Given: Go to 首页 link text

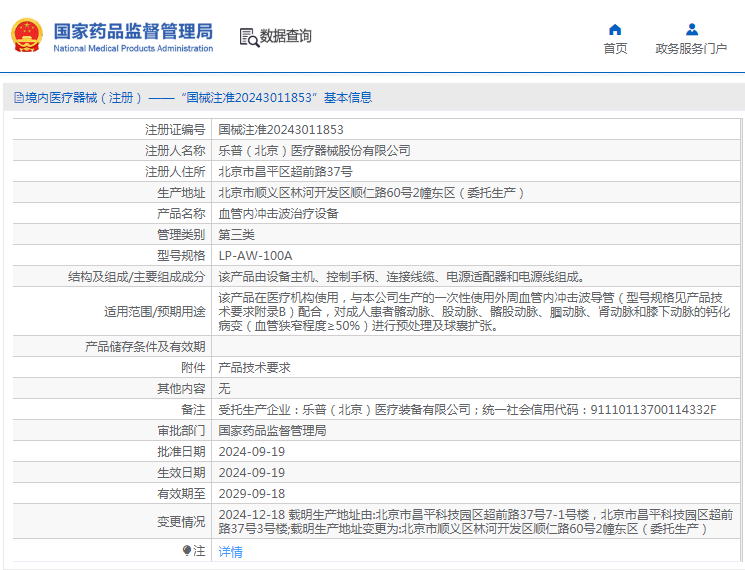Looking at the screenshot, I should (615, 48).
